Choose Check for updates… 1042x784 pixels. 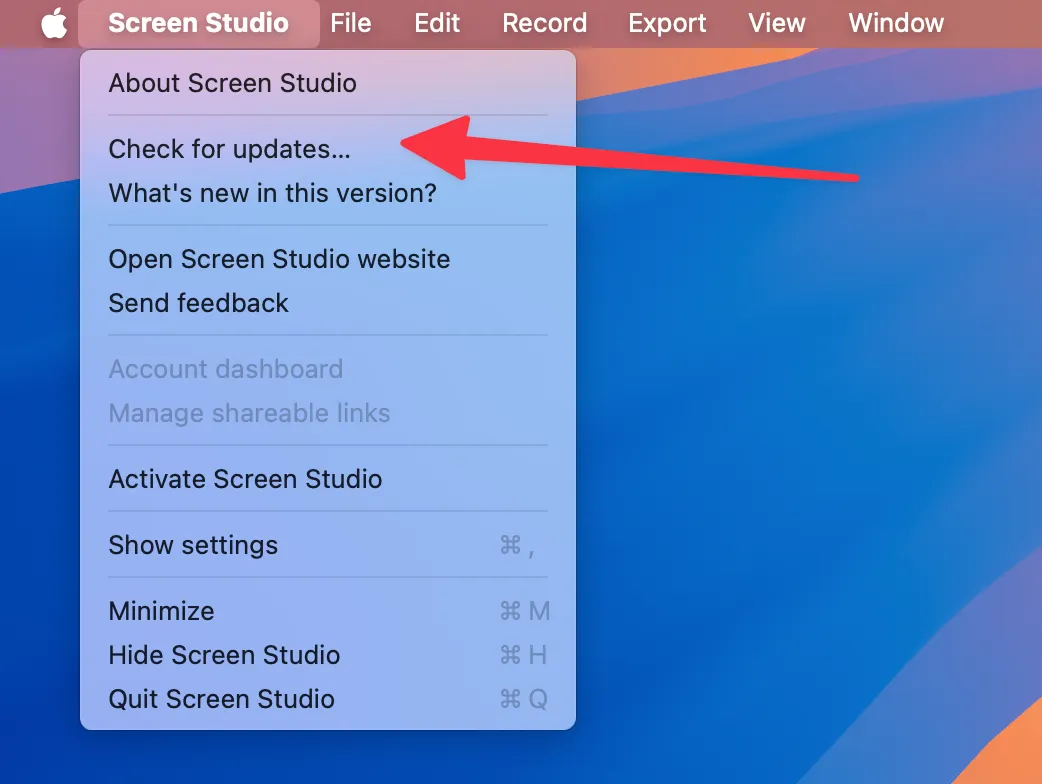pyautogui.click(x=230, y=149)
